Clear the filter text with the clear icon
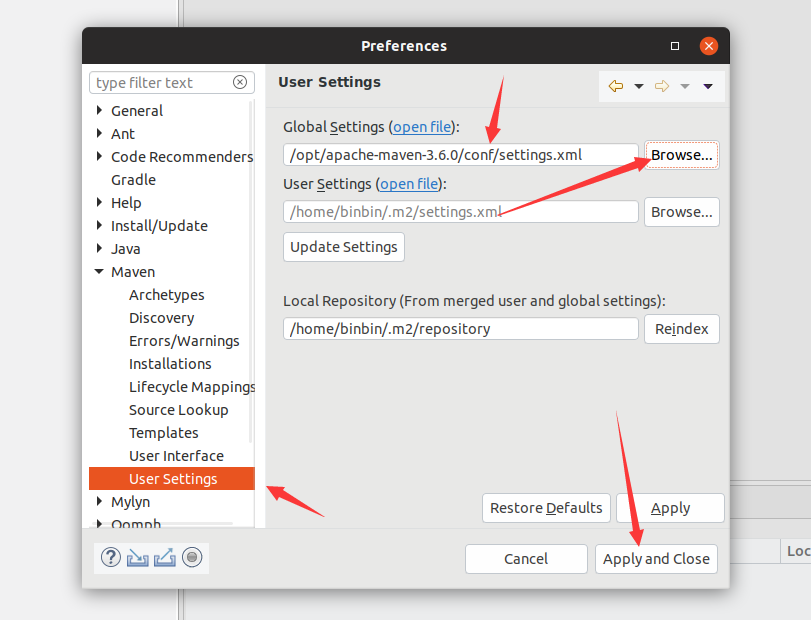The height and width of the screenshot is (620, 811). pyautogui.click(x=240, y=82)
